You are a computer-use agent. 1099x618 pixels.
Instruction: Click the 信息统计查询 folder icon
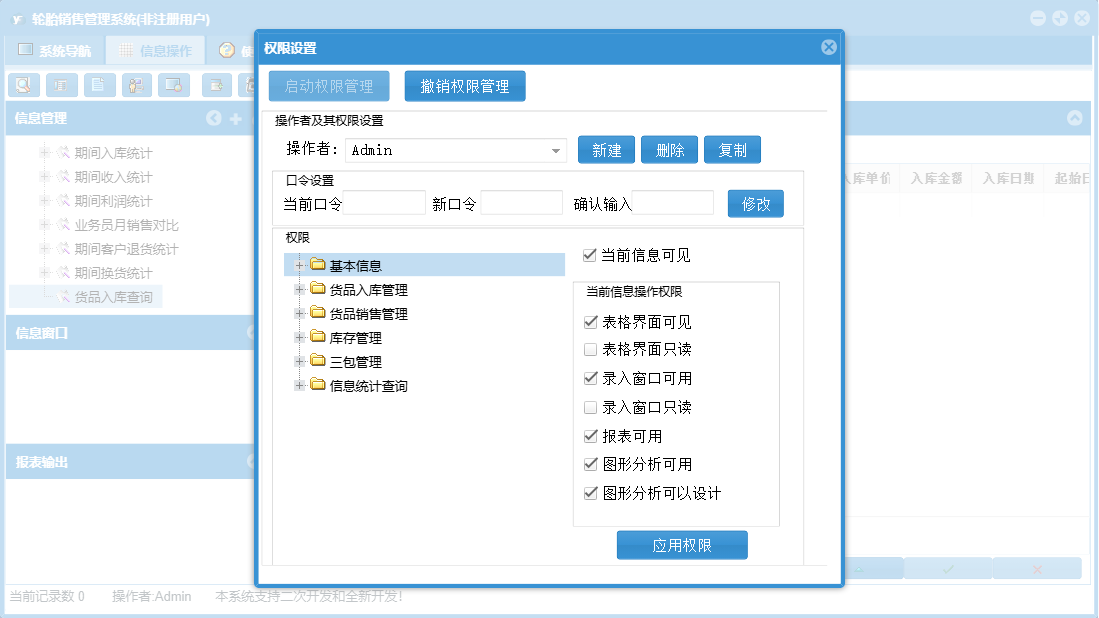click(318, 385)
